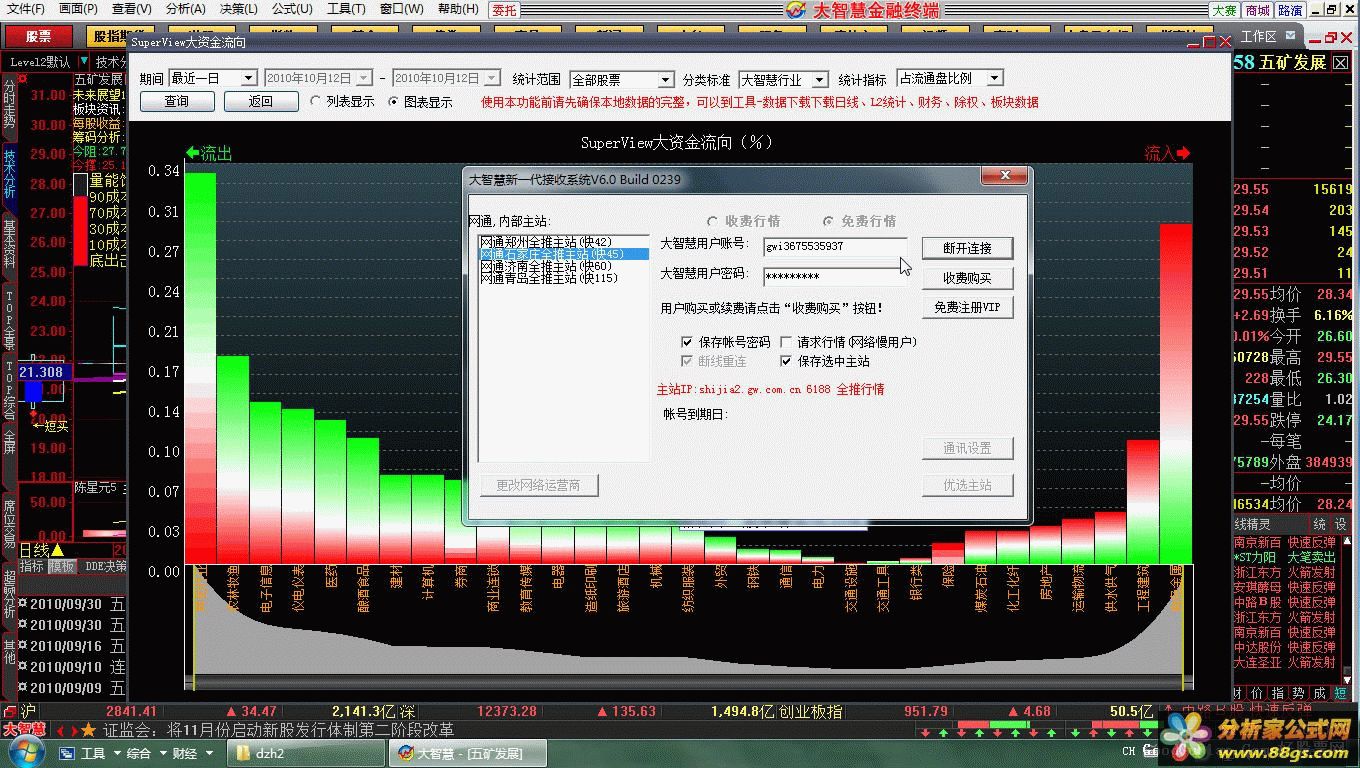This screenshot has width=1360, height=768.
Task: Expand the 期间 最近一日 dropdown
Action: (248, 78)
